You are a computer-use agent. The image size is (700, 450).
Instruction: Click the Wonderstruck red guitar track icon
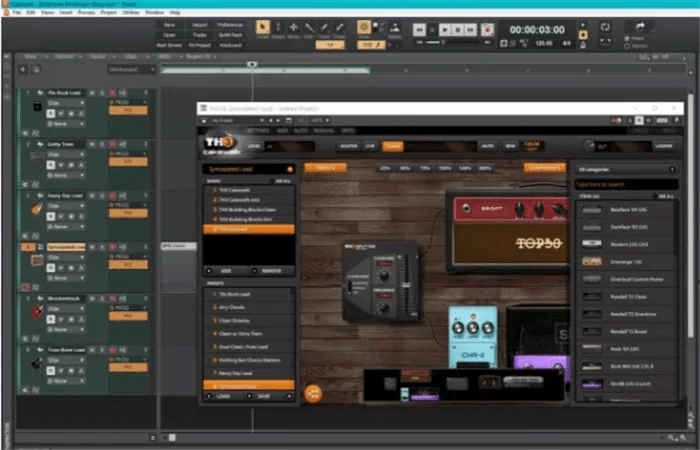click(x=37, y=312)
